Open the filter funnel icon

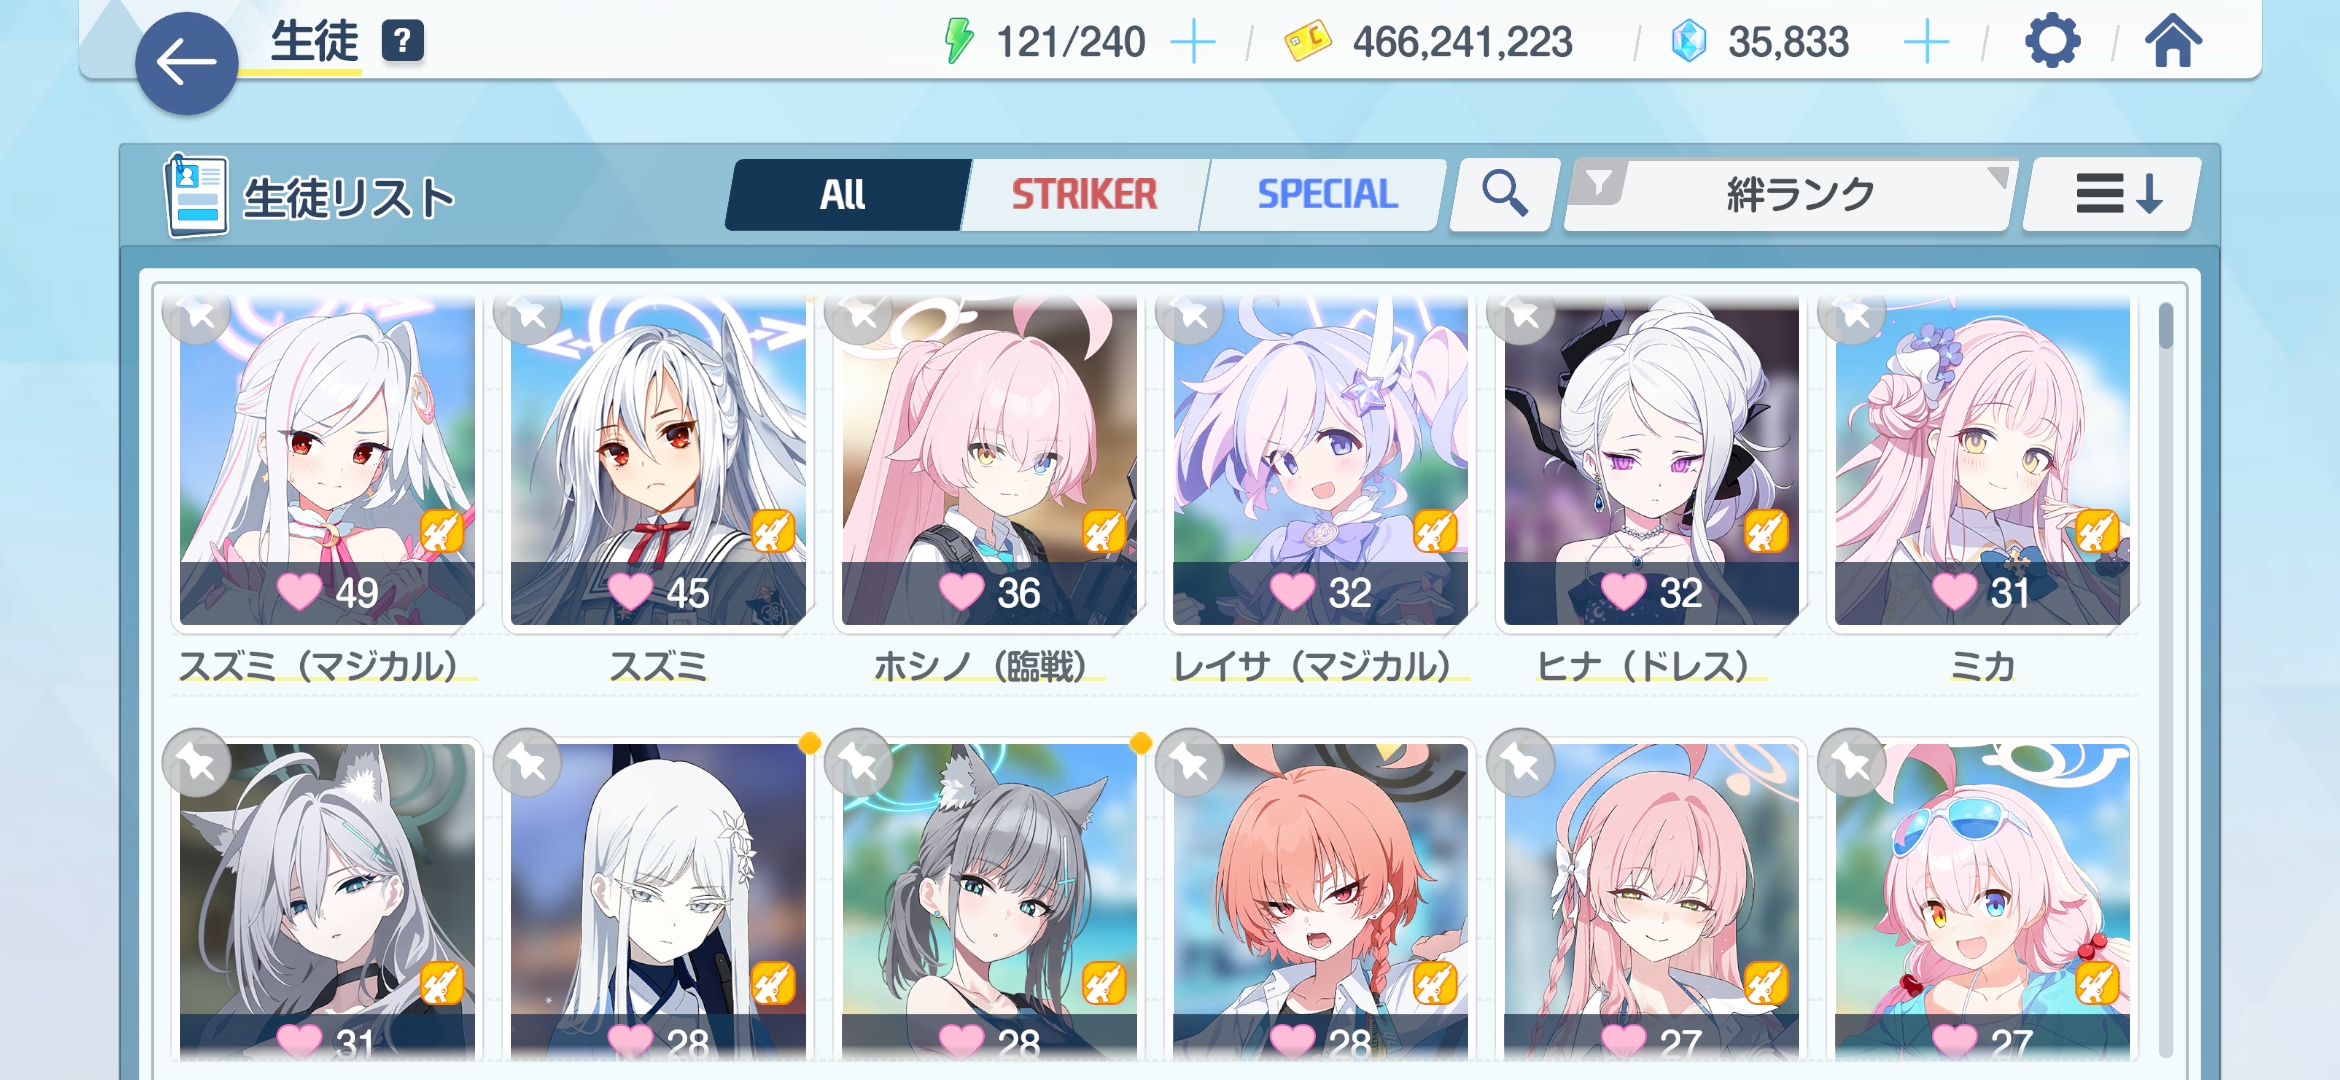[x=1599, y=184]
